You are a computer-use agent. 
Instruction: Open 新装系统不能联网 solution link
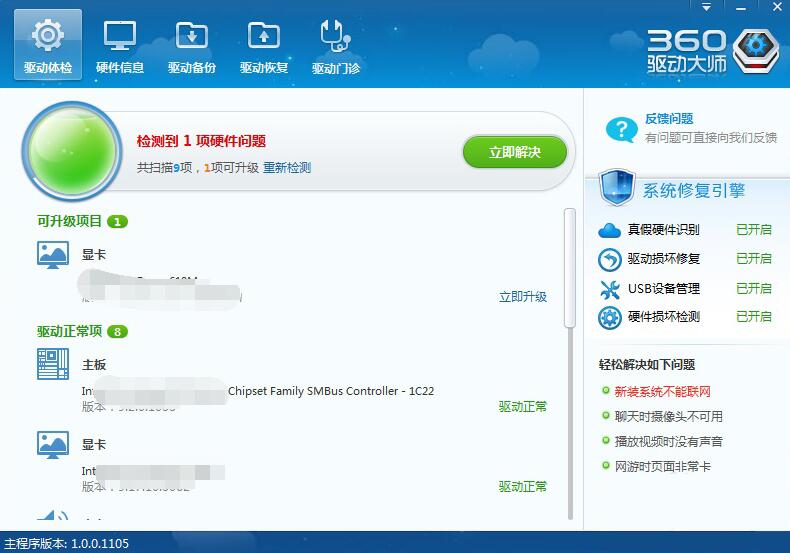[663, 391]
